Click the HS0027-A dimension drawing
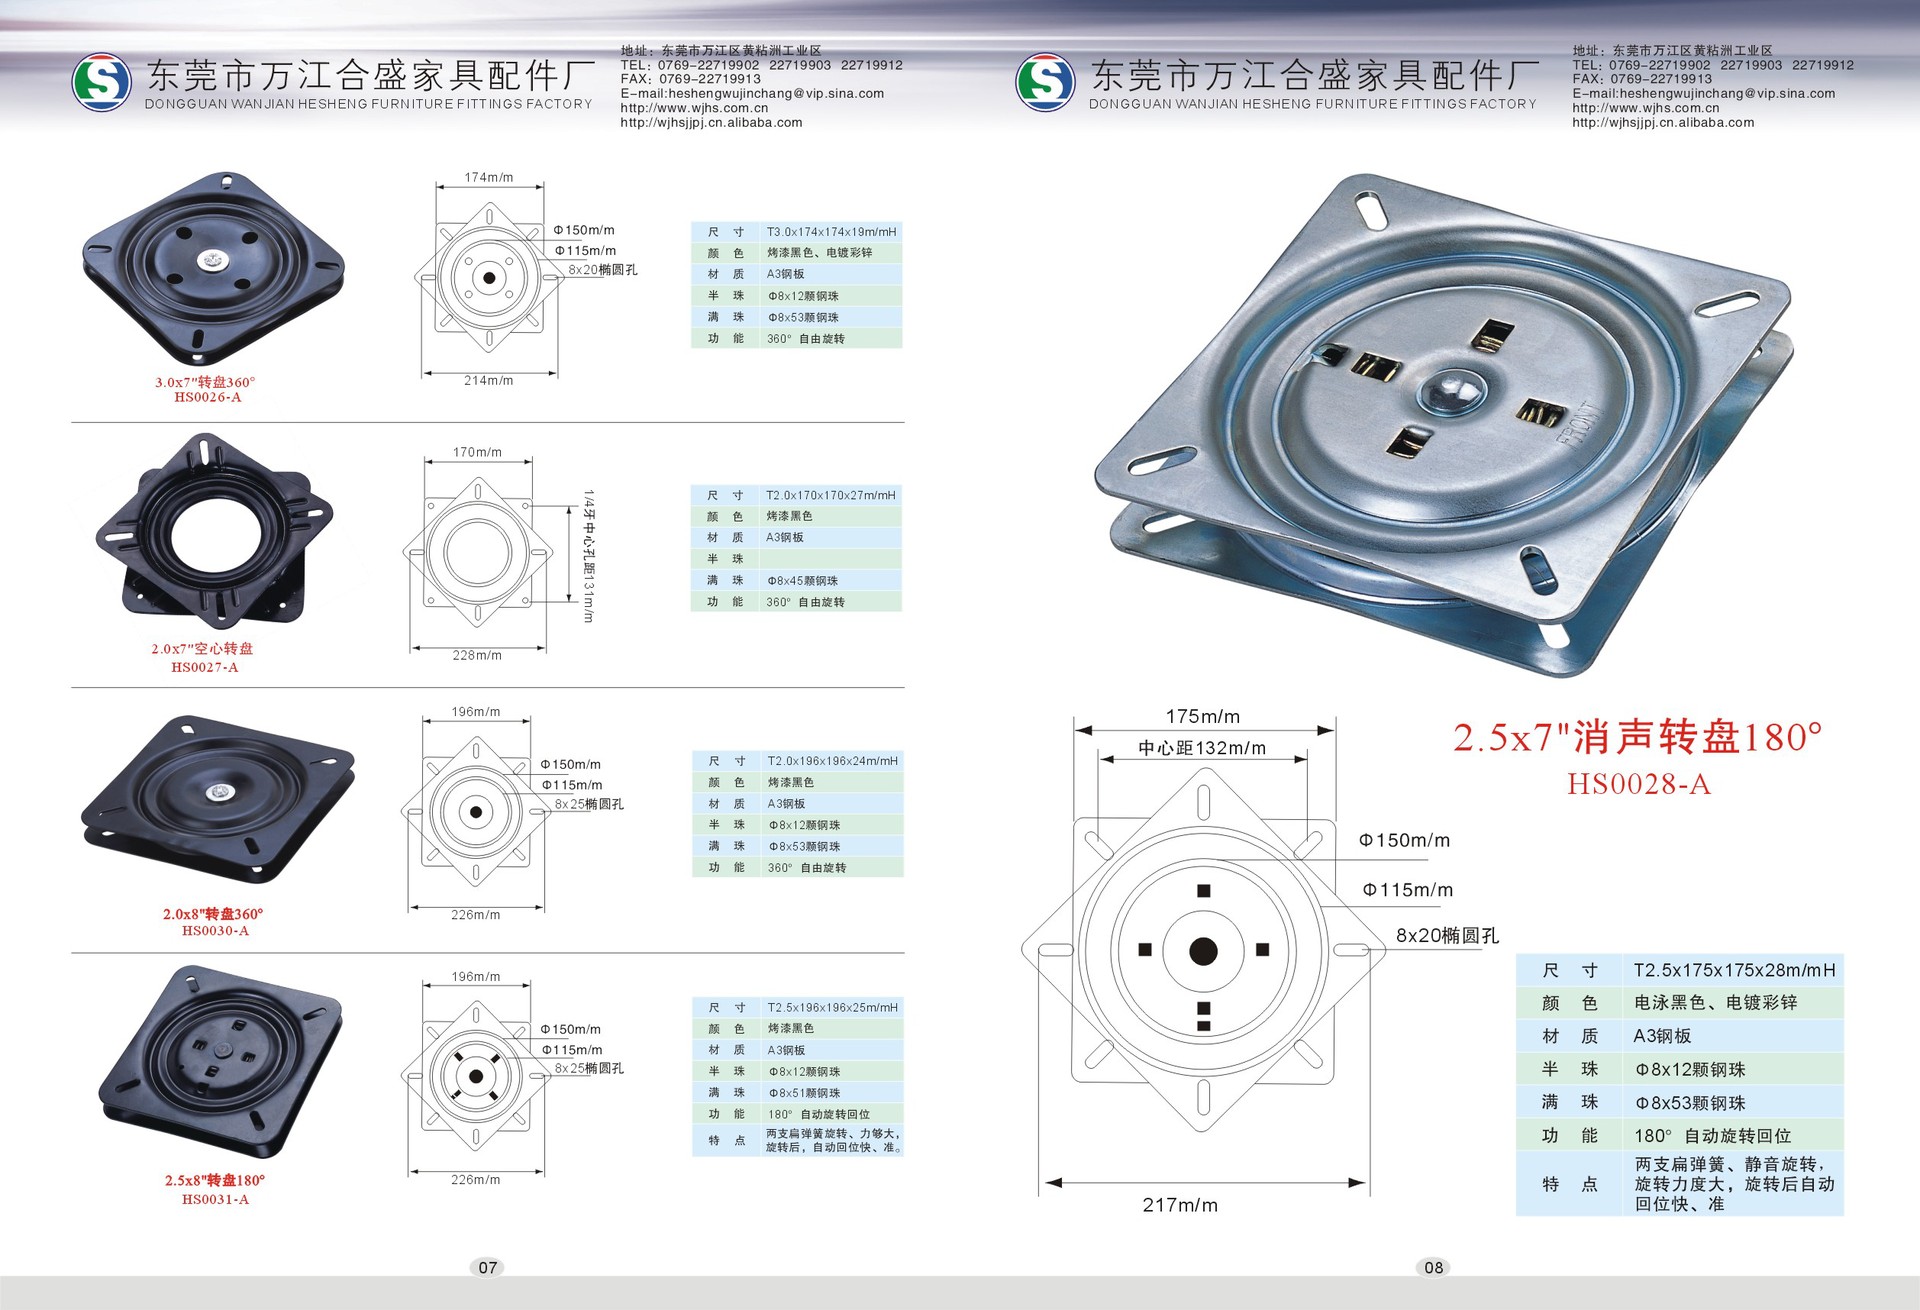 click(478, 552)
